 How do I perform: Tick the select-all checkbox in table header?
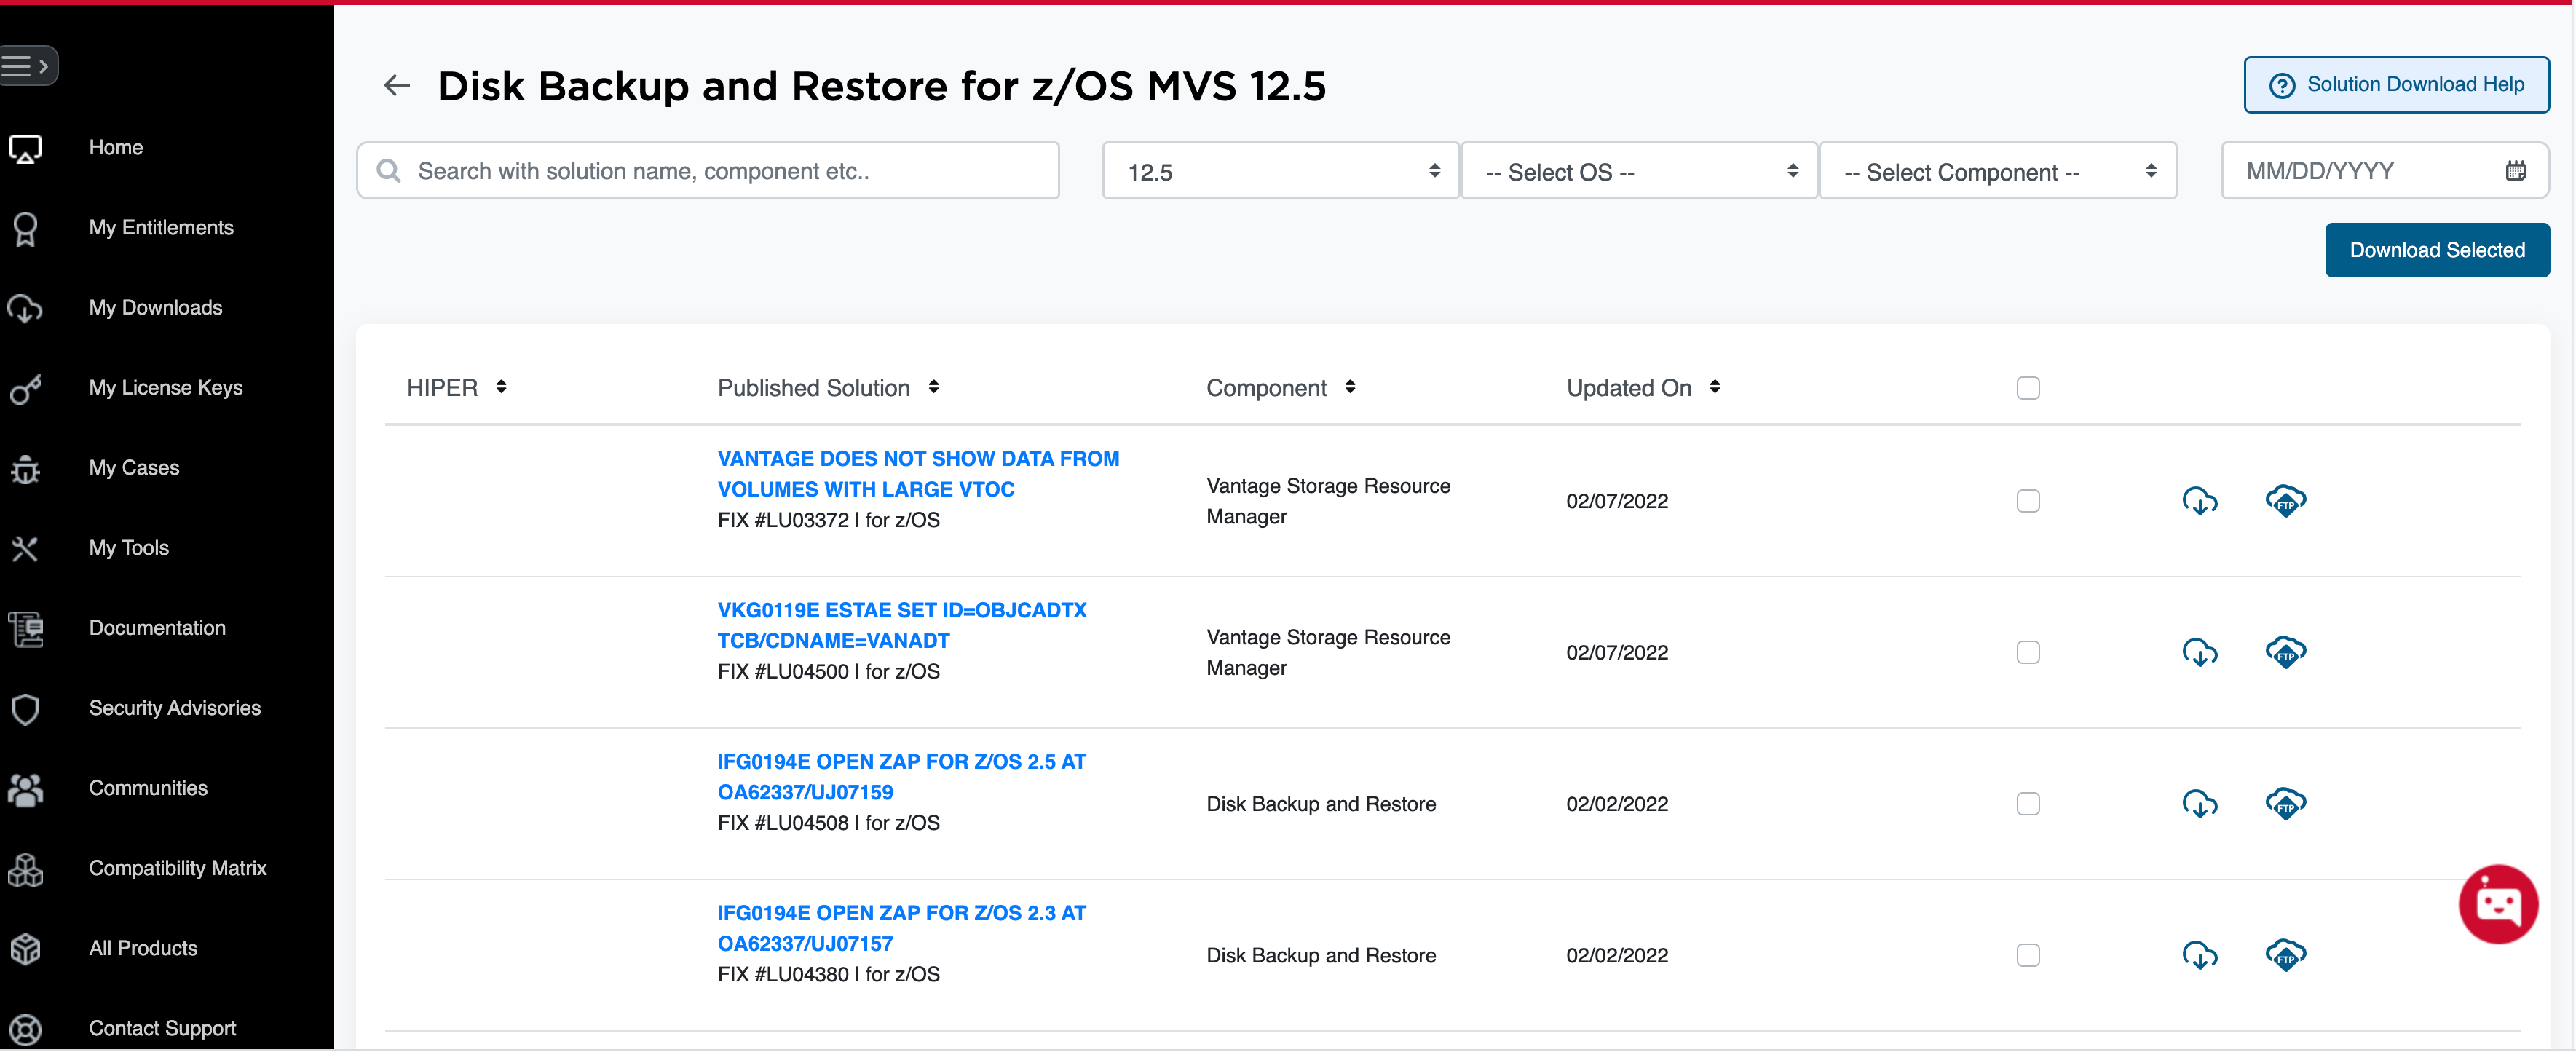[2028, 388]
